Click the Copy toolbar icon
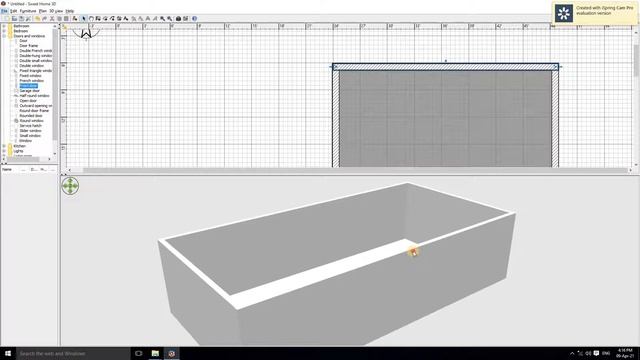Viewport: 640px width, 360px height. (x=59, y=18)
